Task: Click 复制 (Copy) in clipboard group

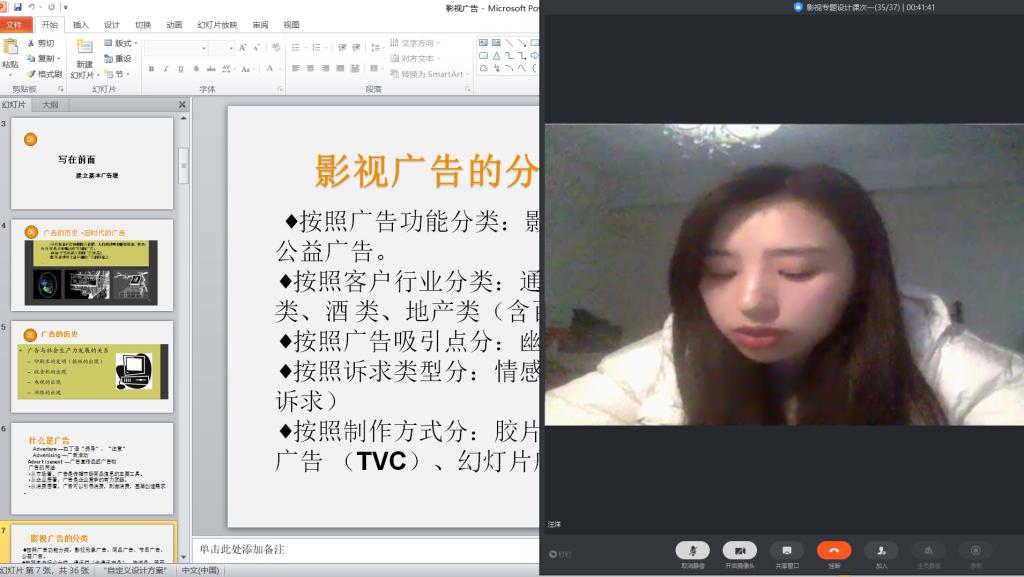Action: (43, 58)
